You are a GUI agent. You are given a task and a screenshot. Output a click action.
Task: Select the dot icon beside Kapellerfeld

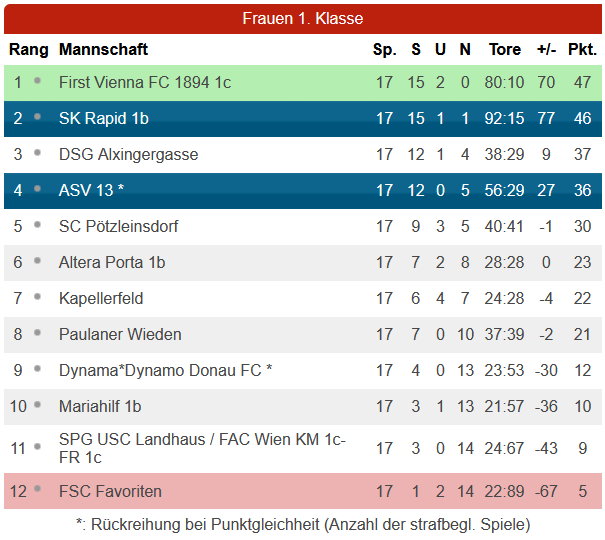click(x=37, y=297)
